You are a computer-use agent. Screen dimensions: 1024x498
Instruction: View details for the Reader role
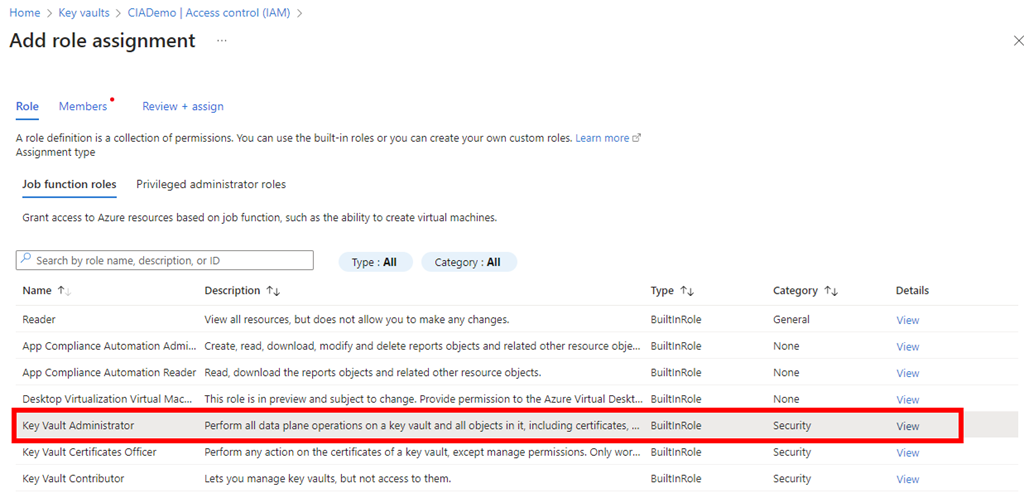tap(907, 320)
